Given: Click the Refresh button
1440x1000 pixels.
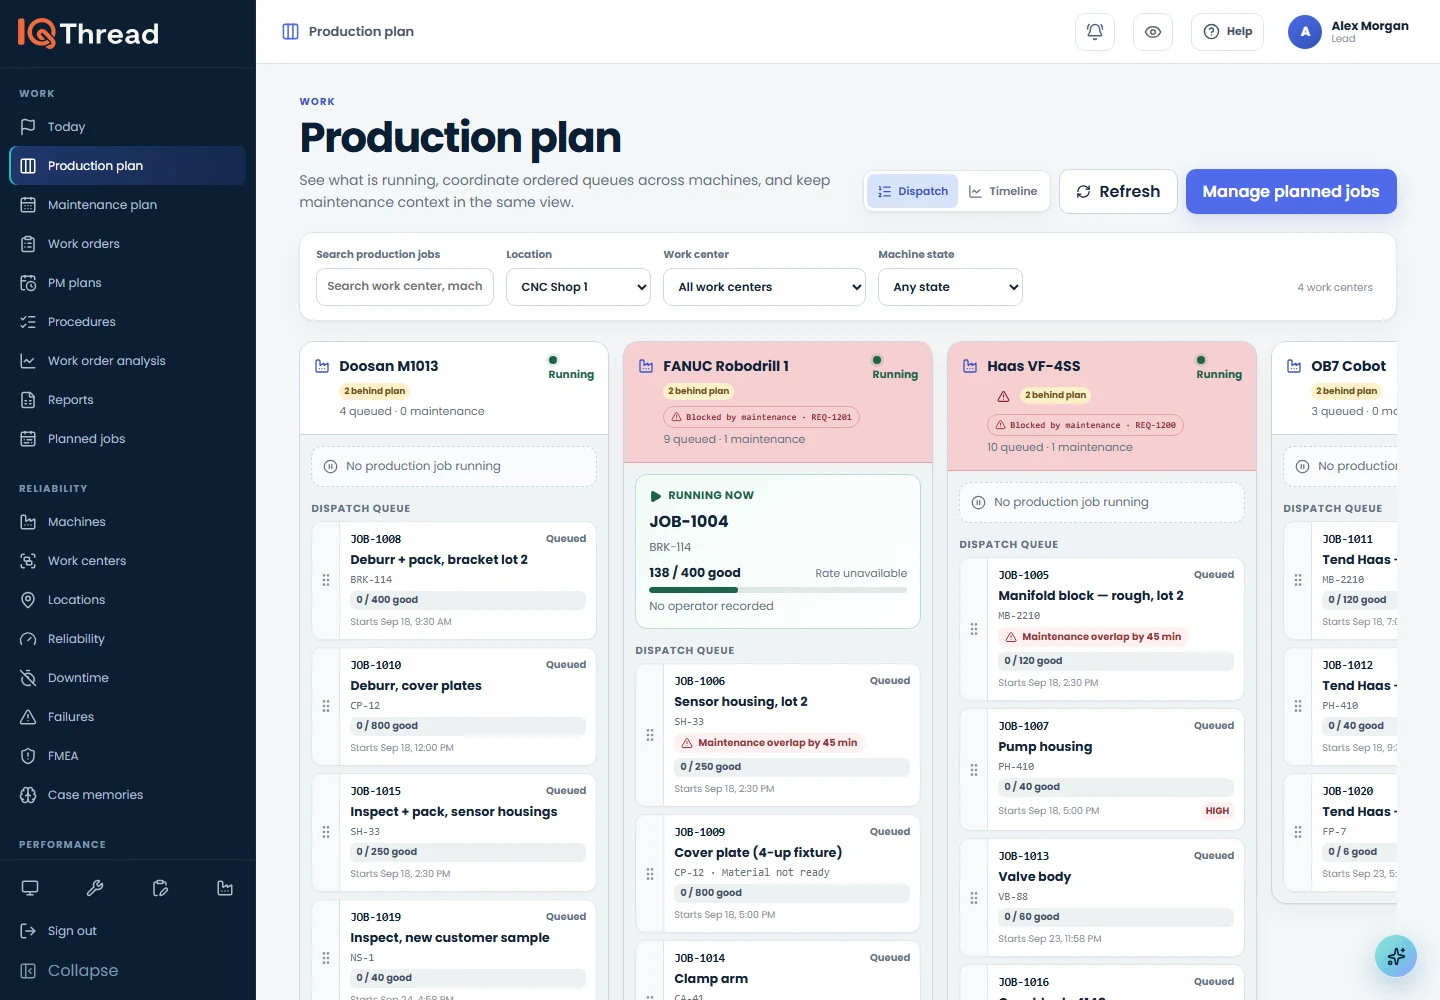Looking at the screenshot, I should 1118,191.
